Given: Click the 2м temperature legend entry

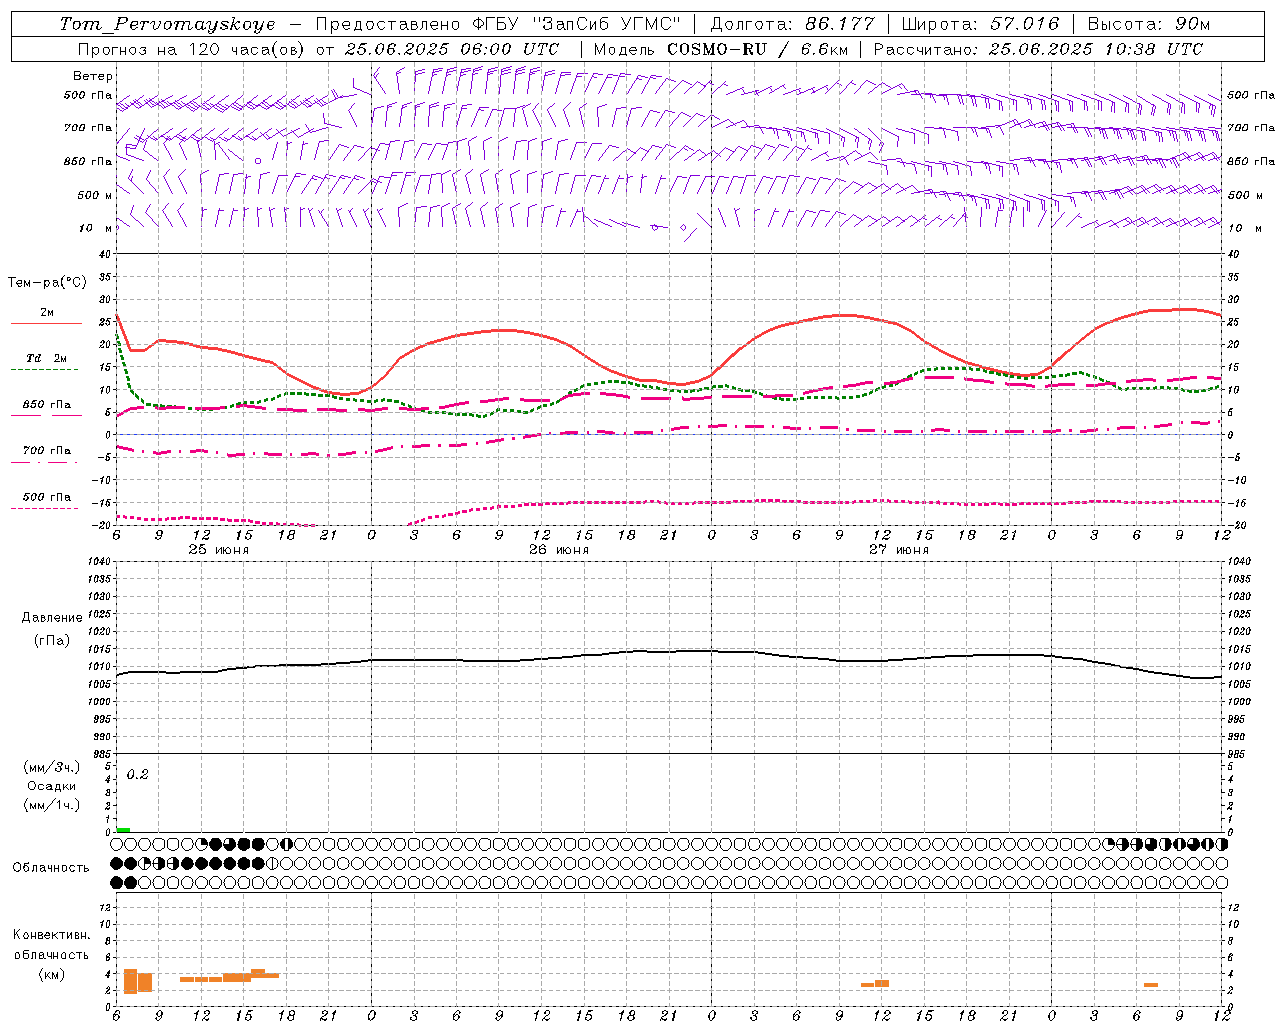Looking at the screenshot, I should point(47,312).
